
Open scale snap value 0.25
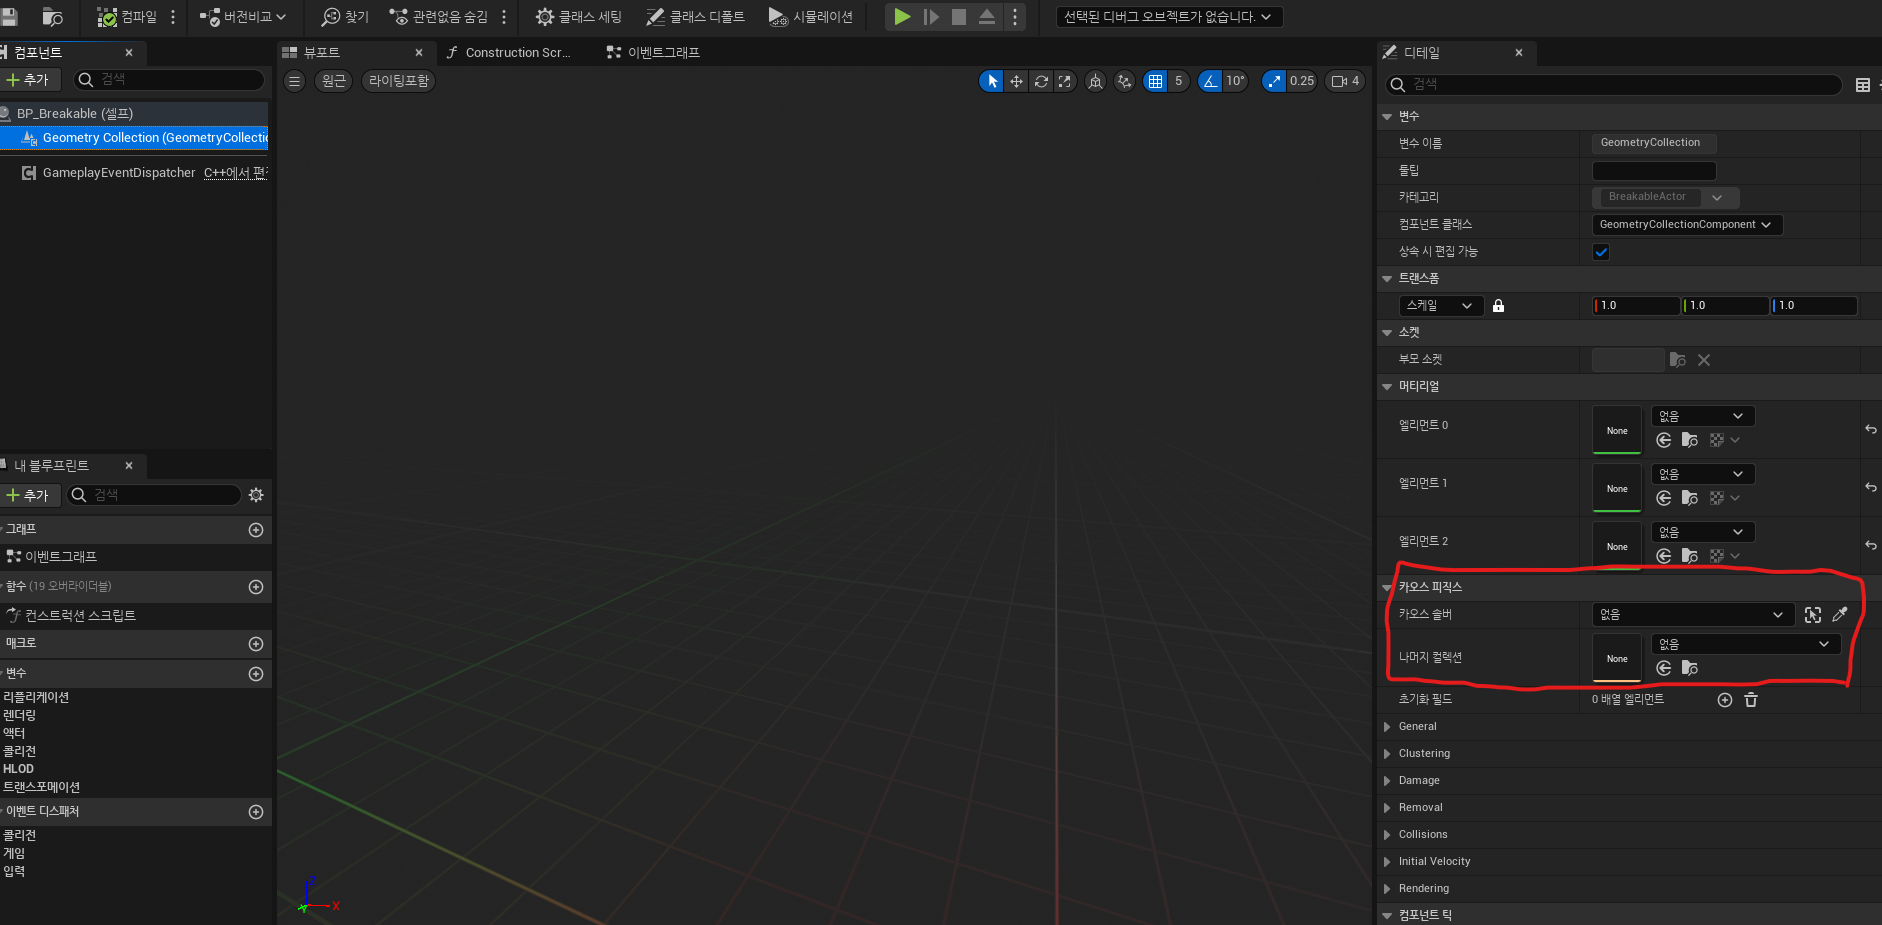tap(1302, 81)
